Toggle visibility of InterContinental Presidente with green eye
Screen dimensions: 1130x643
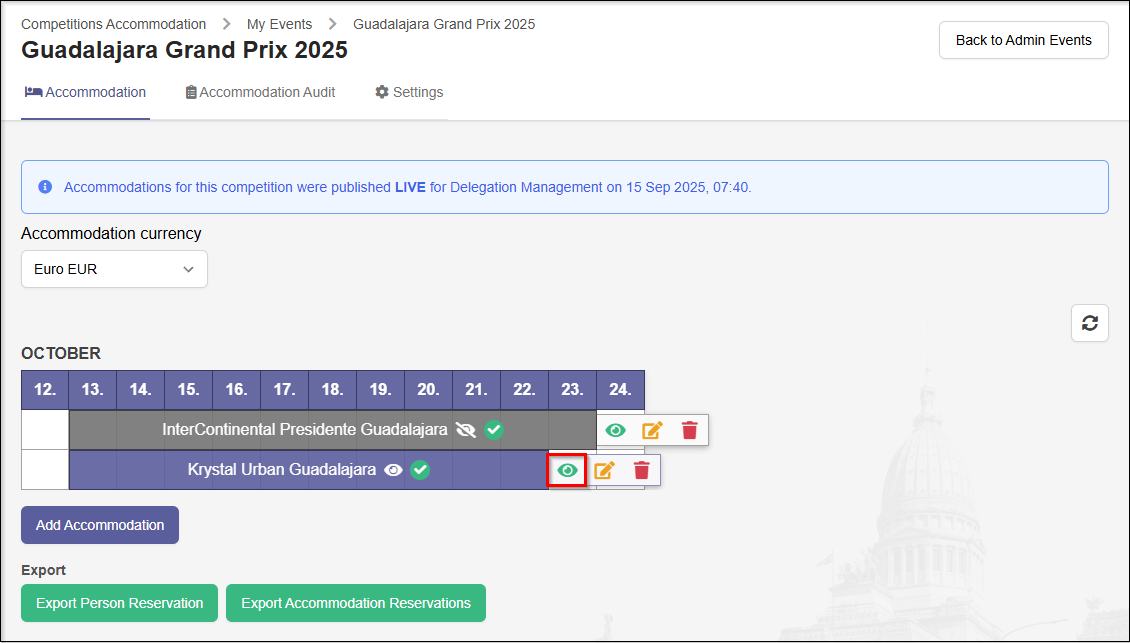pos(615,430)
